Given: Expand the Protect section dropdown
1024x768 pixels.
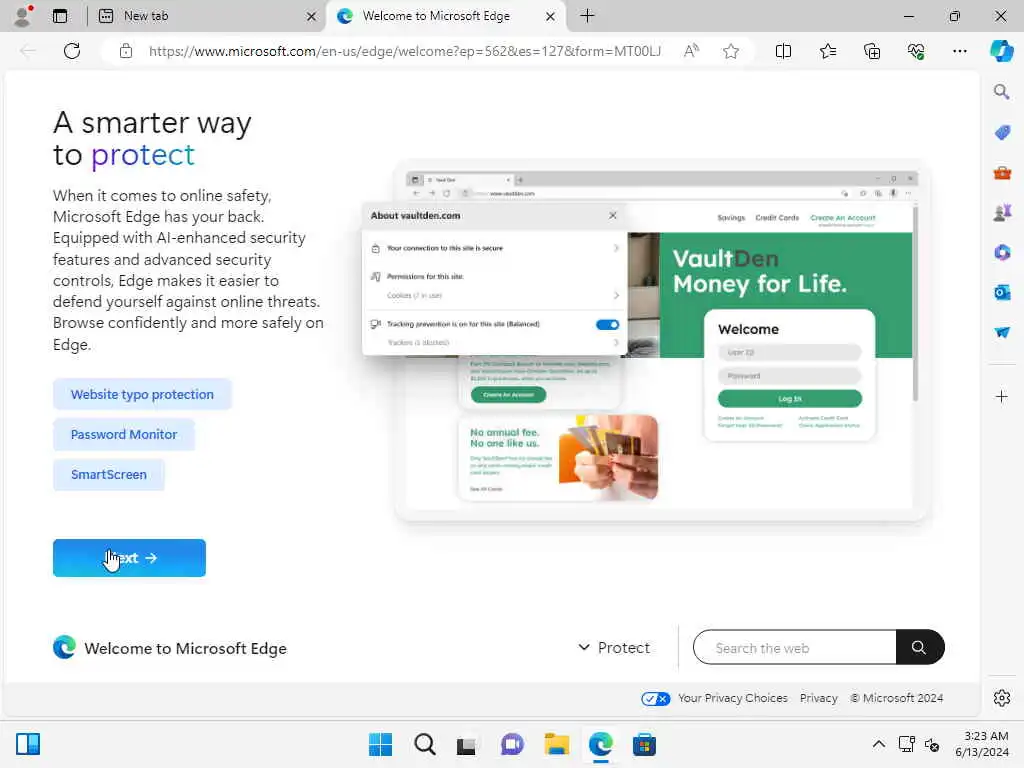Looking at the screenshot, I should (x=614, y=648).
